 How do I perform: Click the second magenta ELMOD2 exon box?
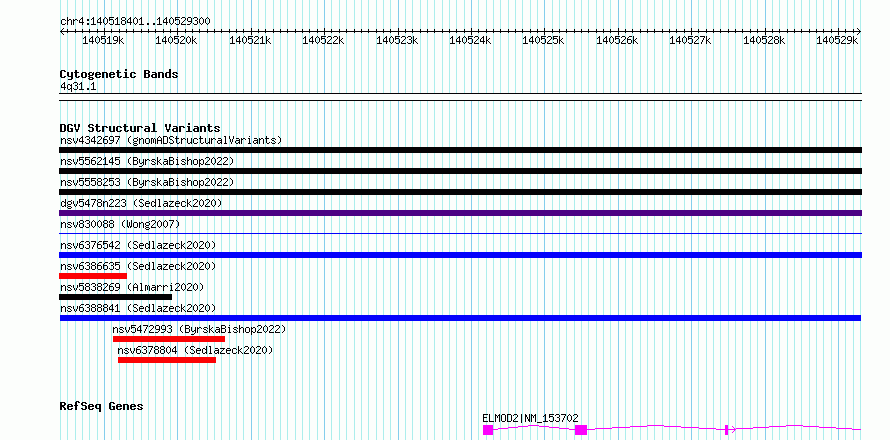click(581, 430)
